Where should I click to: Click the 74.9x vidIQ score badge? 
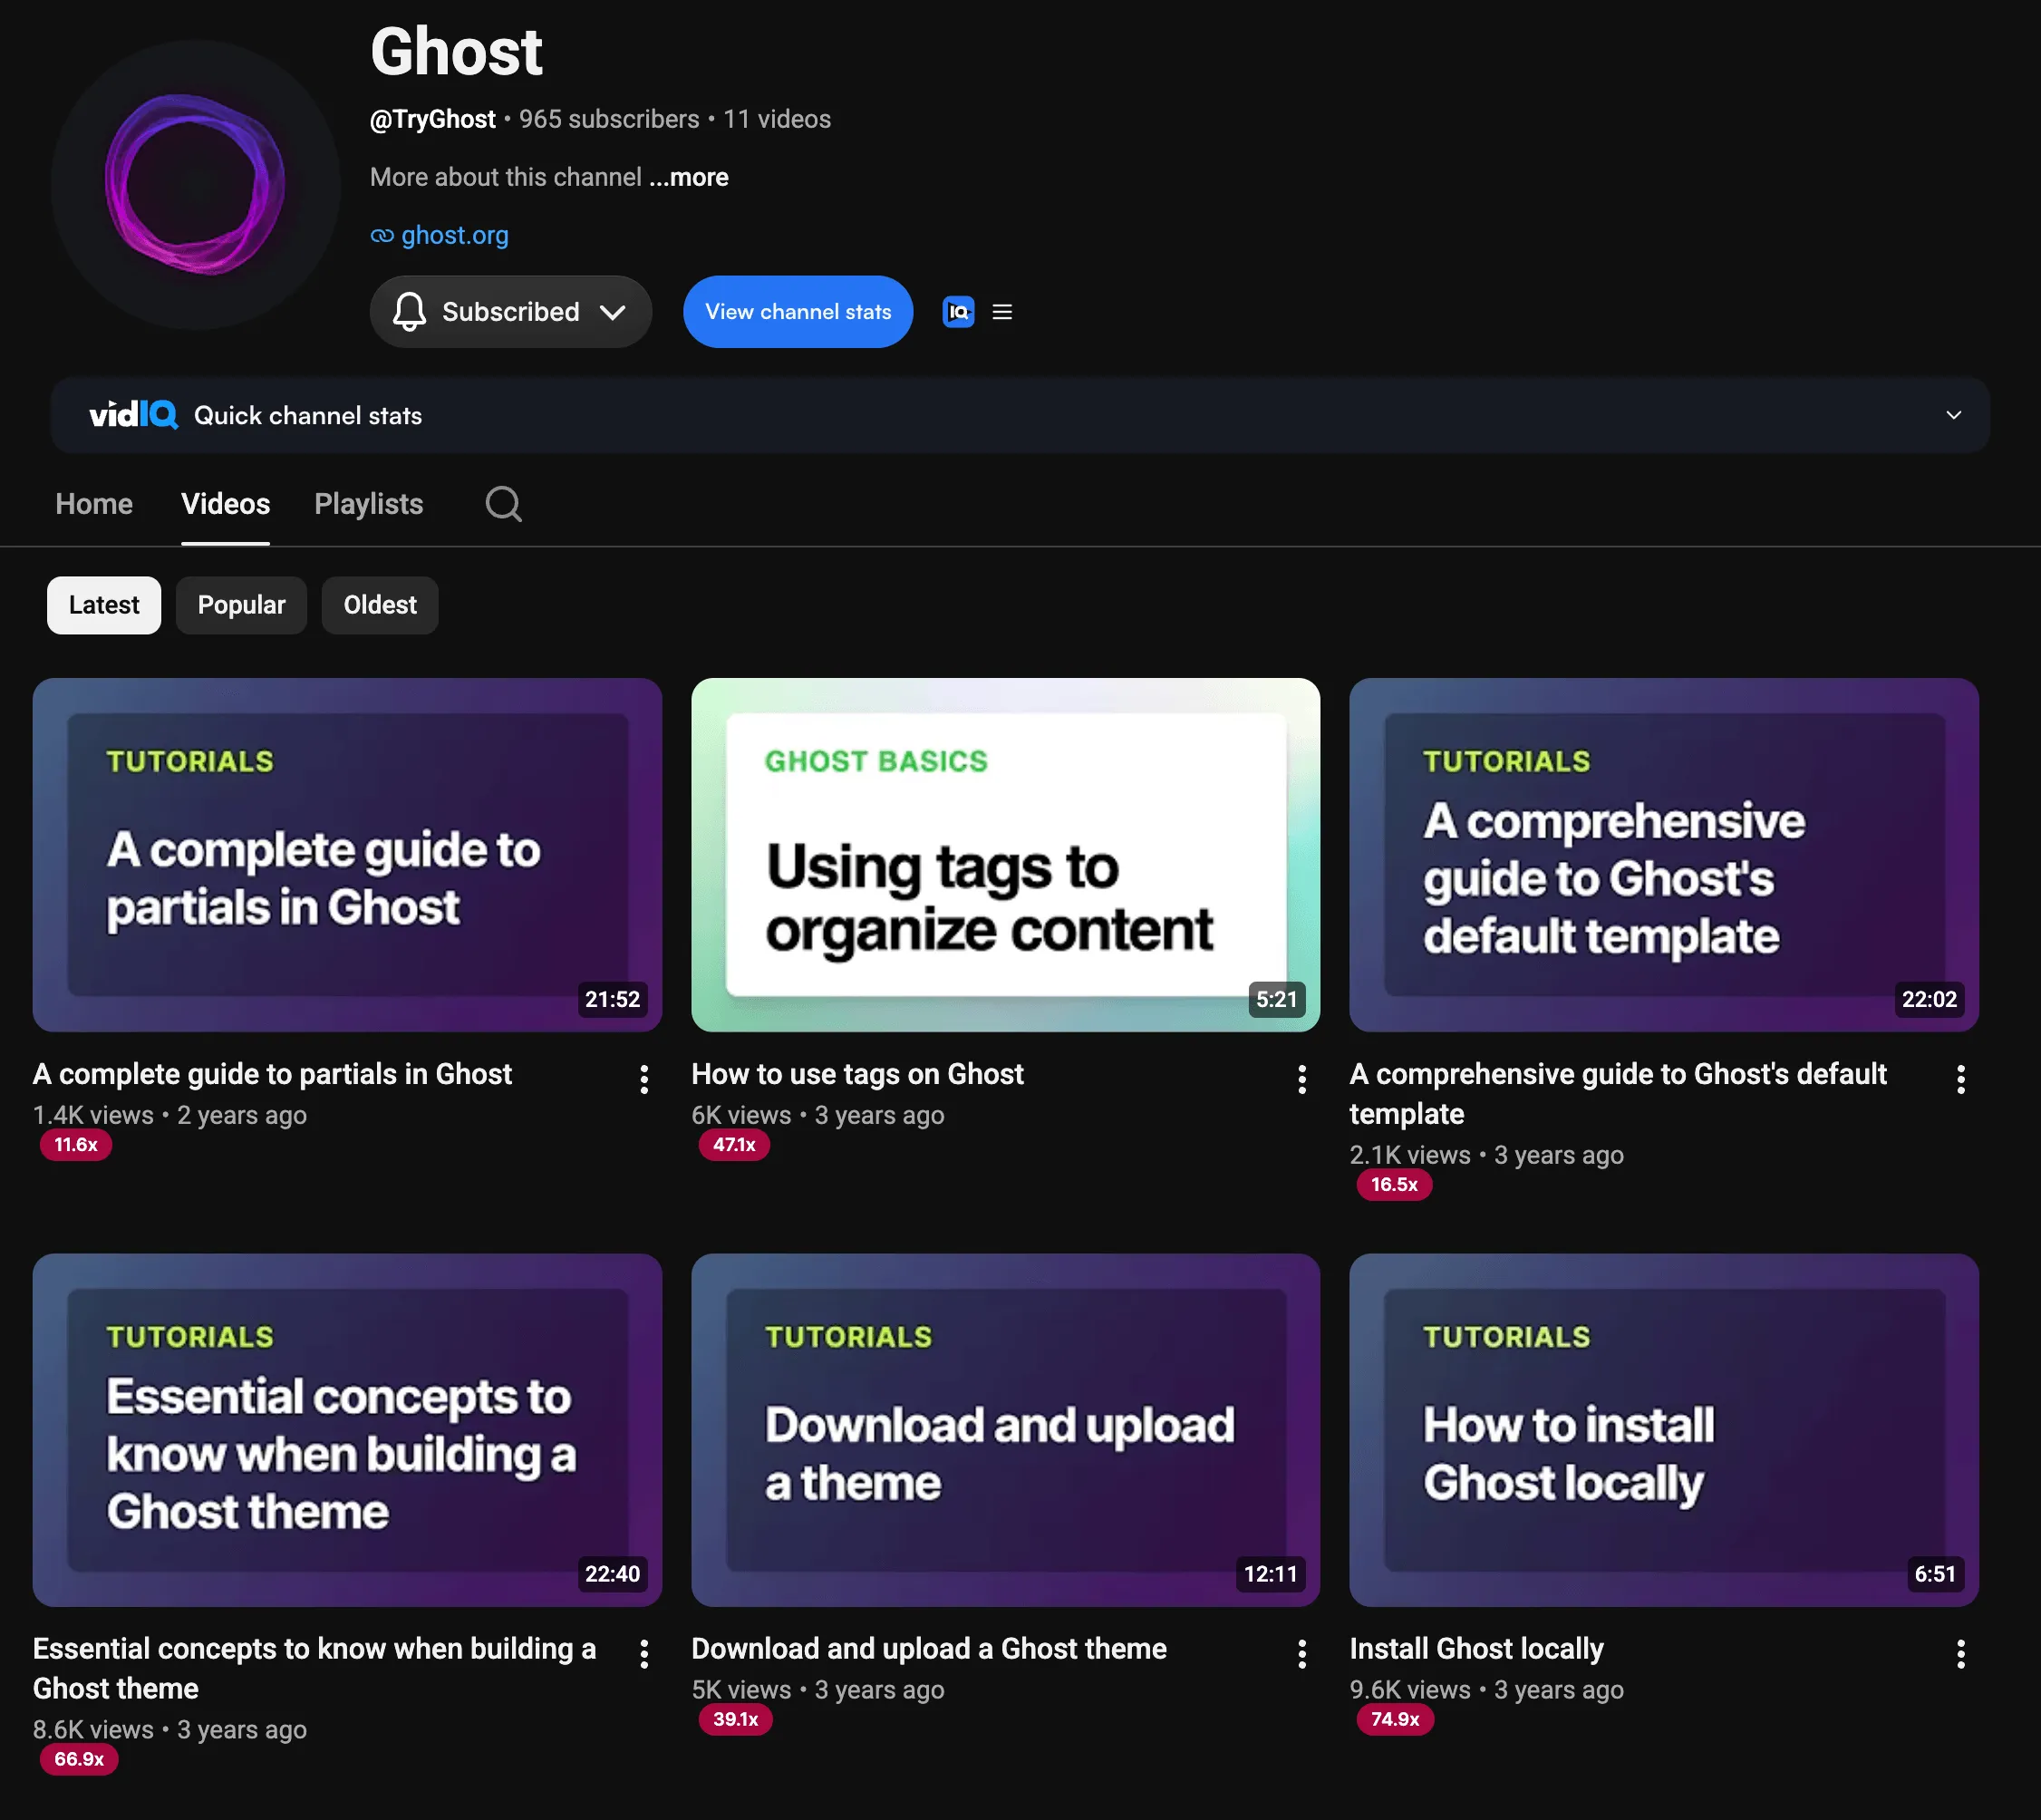click(x=1395, y=1719)
